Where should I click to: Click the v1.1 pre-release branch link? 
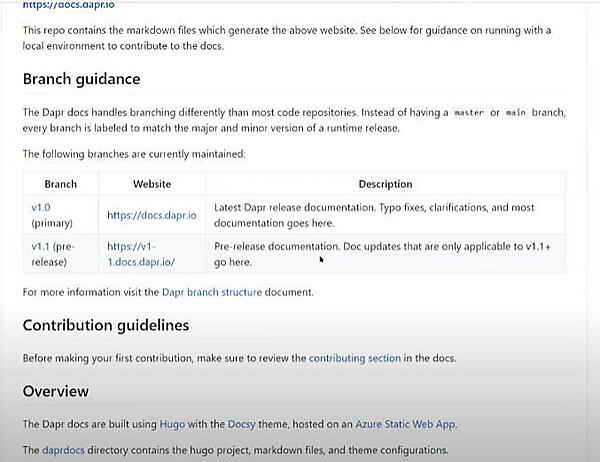point(41,245)
